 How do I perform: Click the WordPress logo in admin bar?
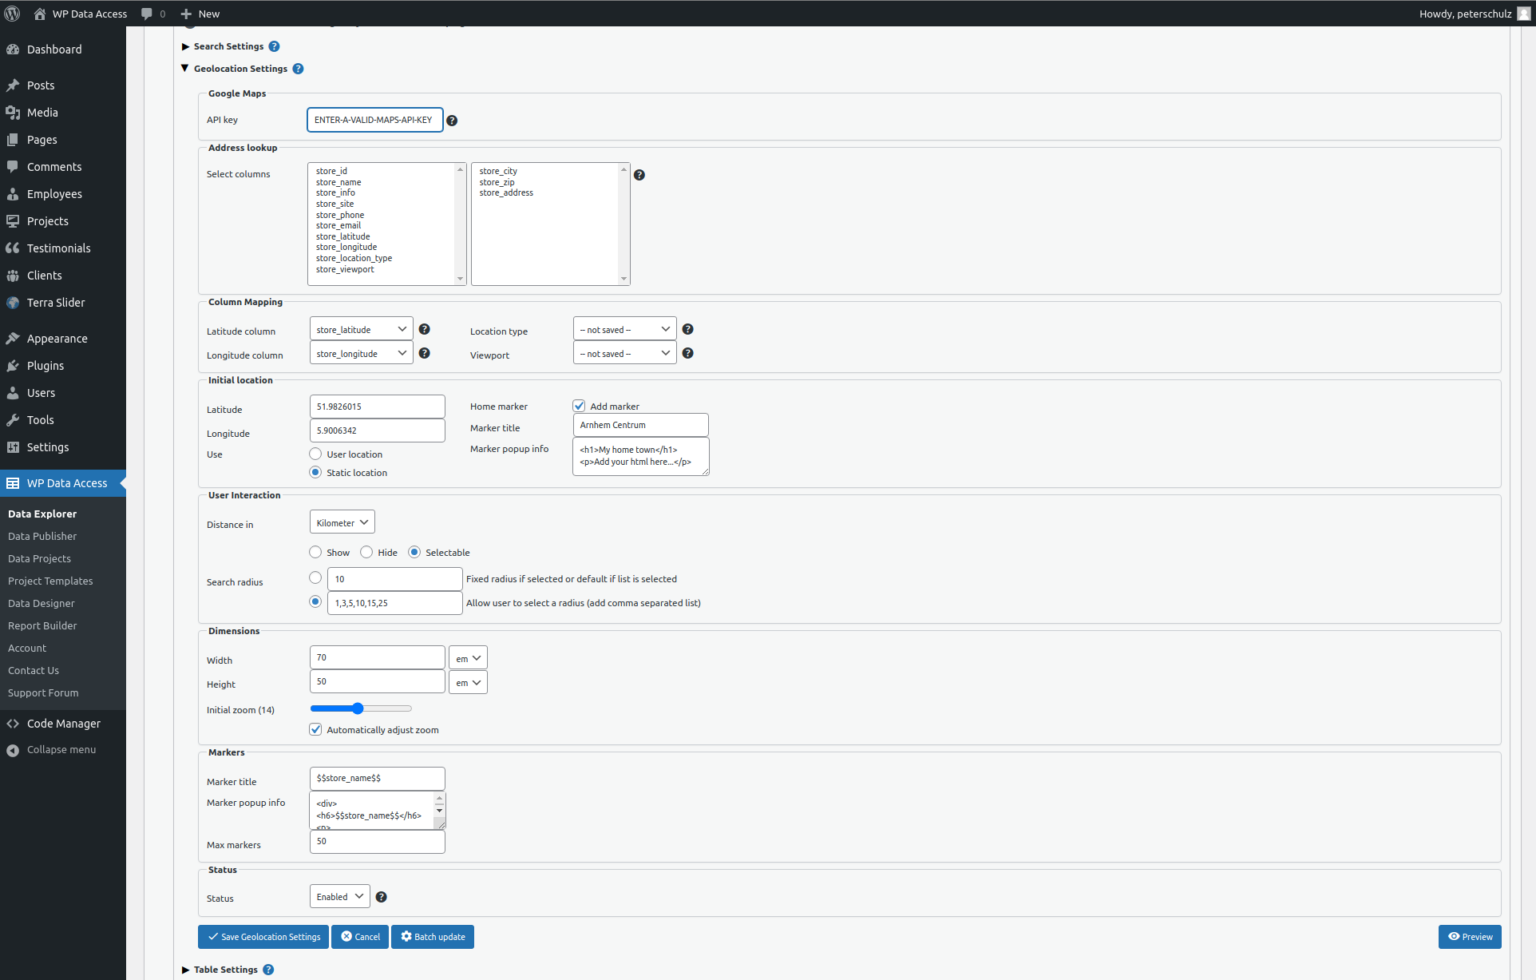[13, 14]
